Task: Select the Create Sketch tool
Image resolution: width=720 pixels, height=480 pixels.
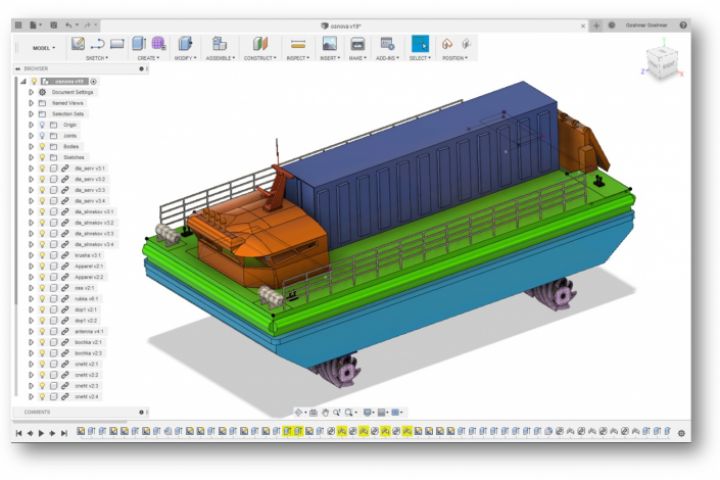Action: tap(78, 44)
